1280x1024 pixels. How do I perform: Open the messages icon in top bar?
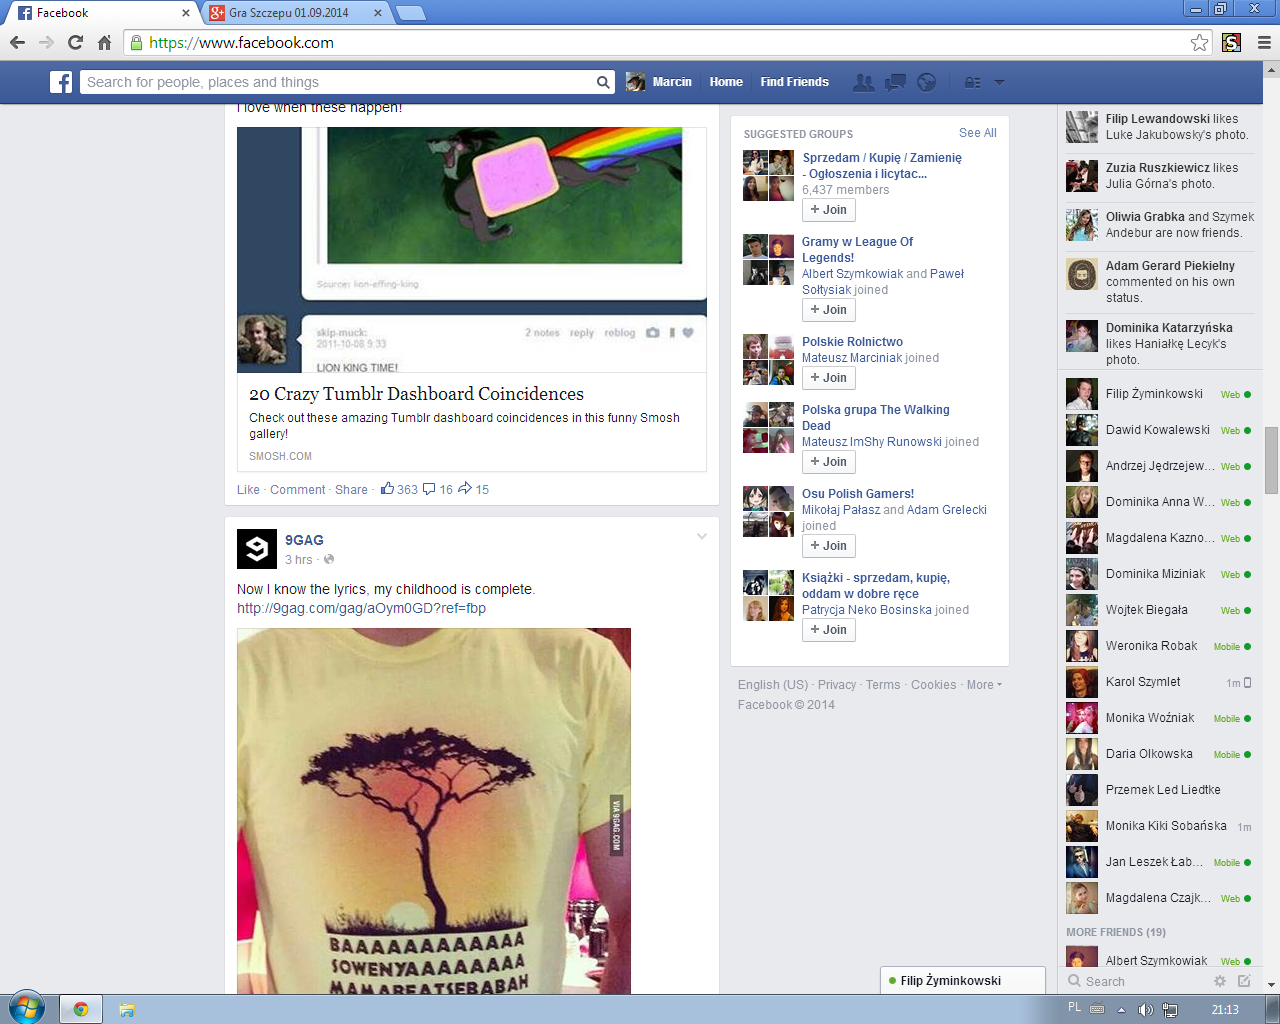tap(895, 82)
